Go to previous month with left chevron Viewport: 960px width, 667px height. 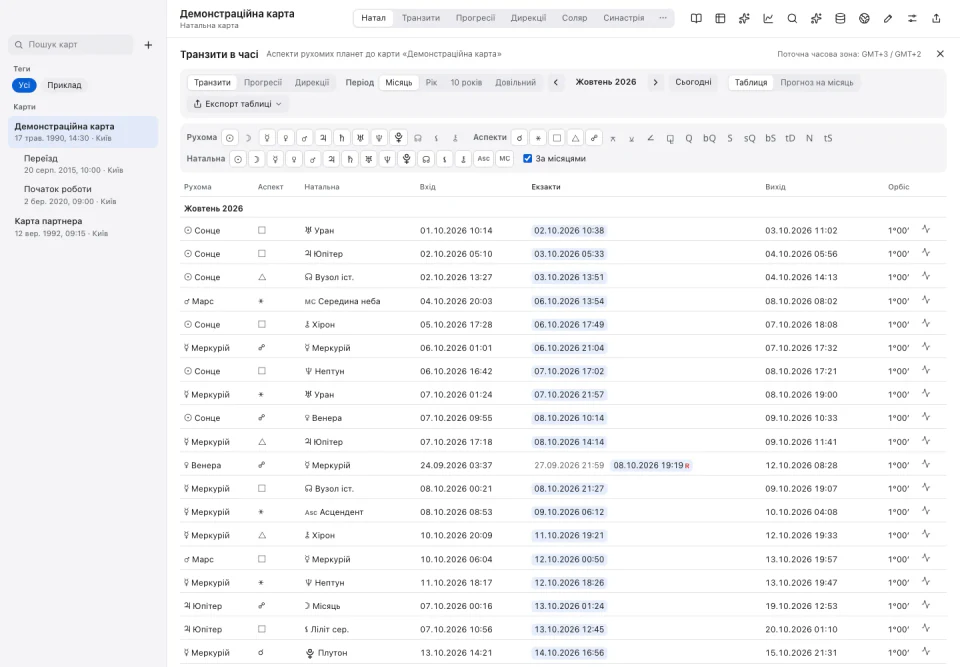pos(556,82)
